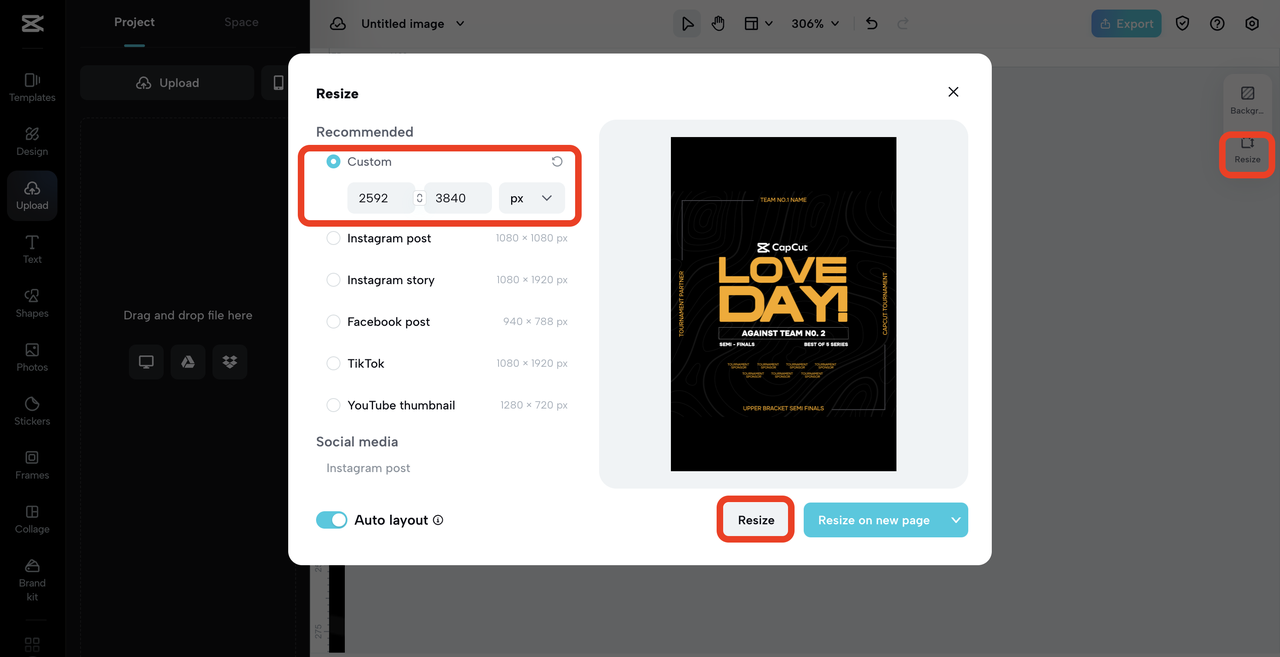1280x657 pixels.
Task: Upload from Google Drive icon
Action: click(x=188, y=362)
